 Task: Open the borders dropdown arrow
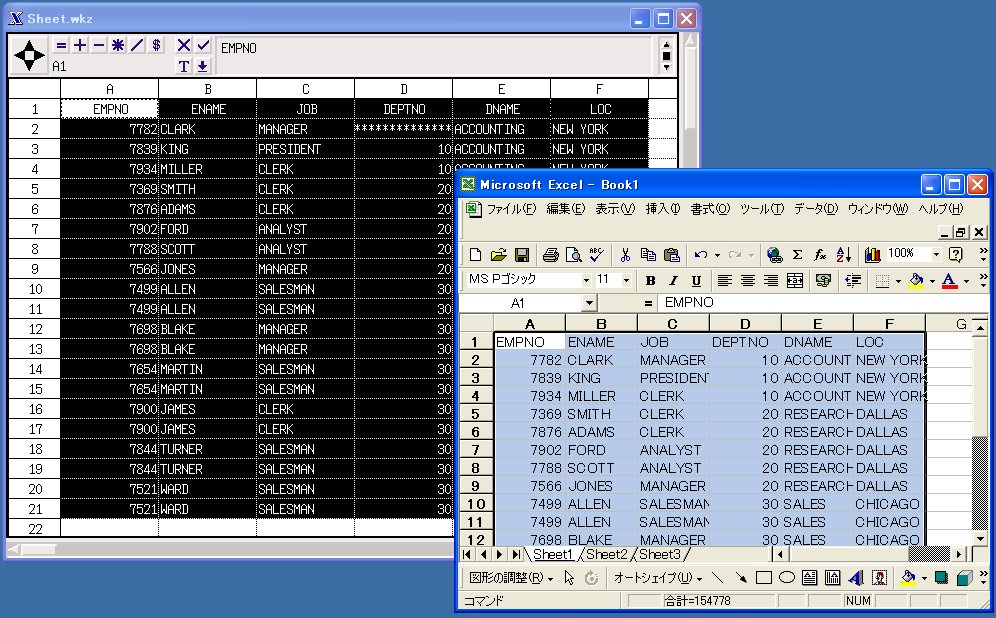[x=898, y=281]
